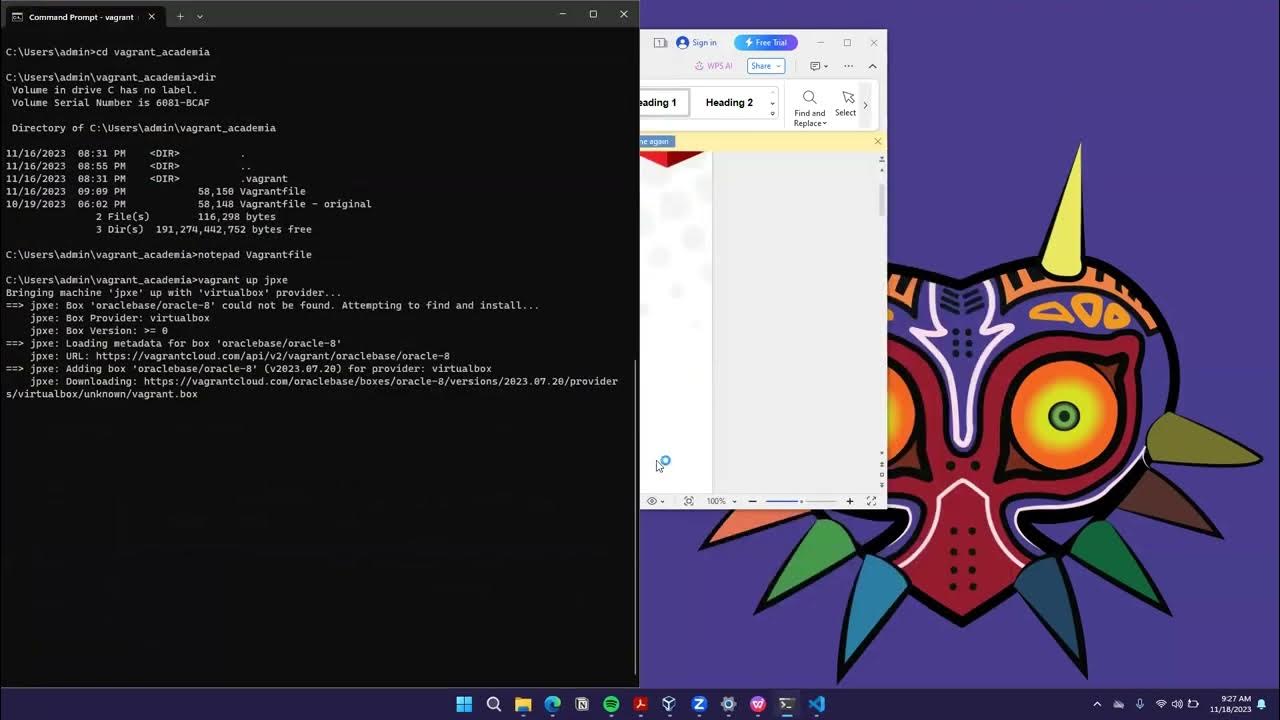Click the microphone tray icon
This screenshot has height=720, width=1280.
1139,704
